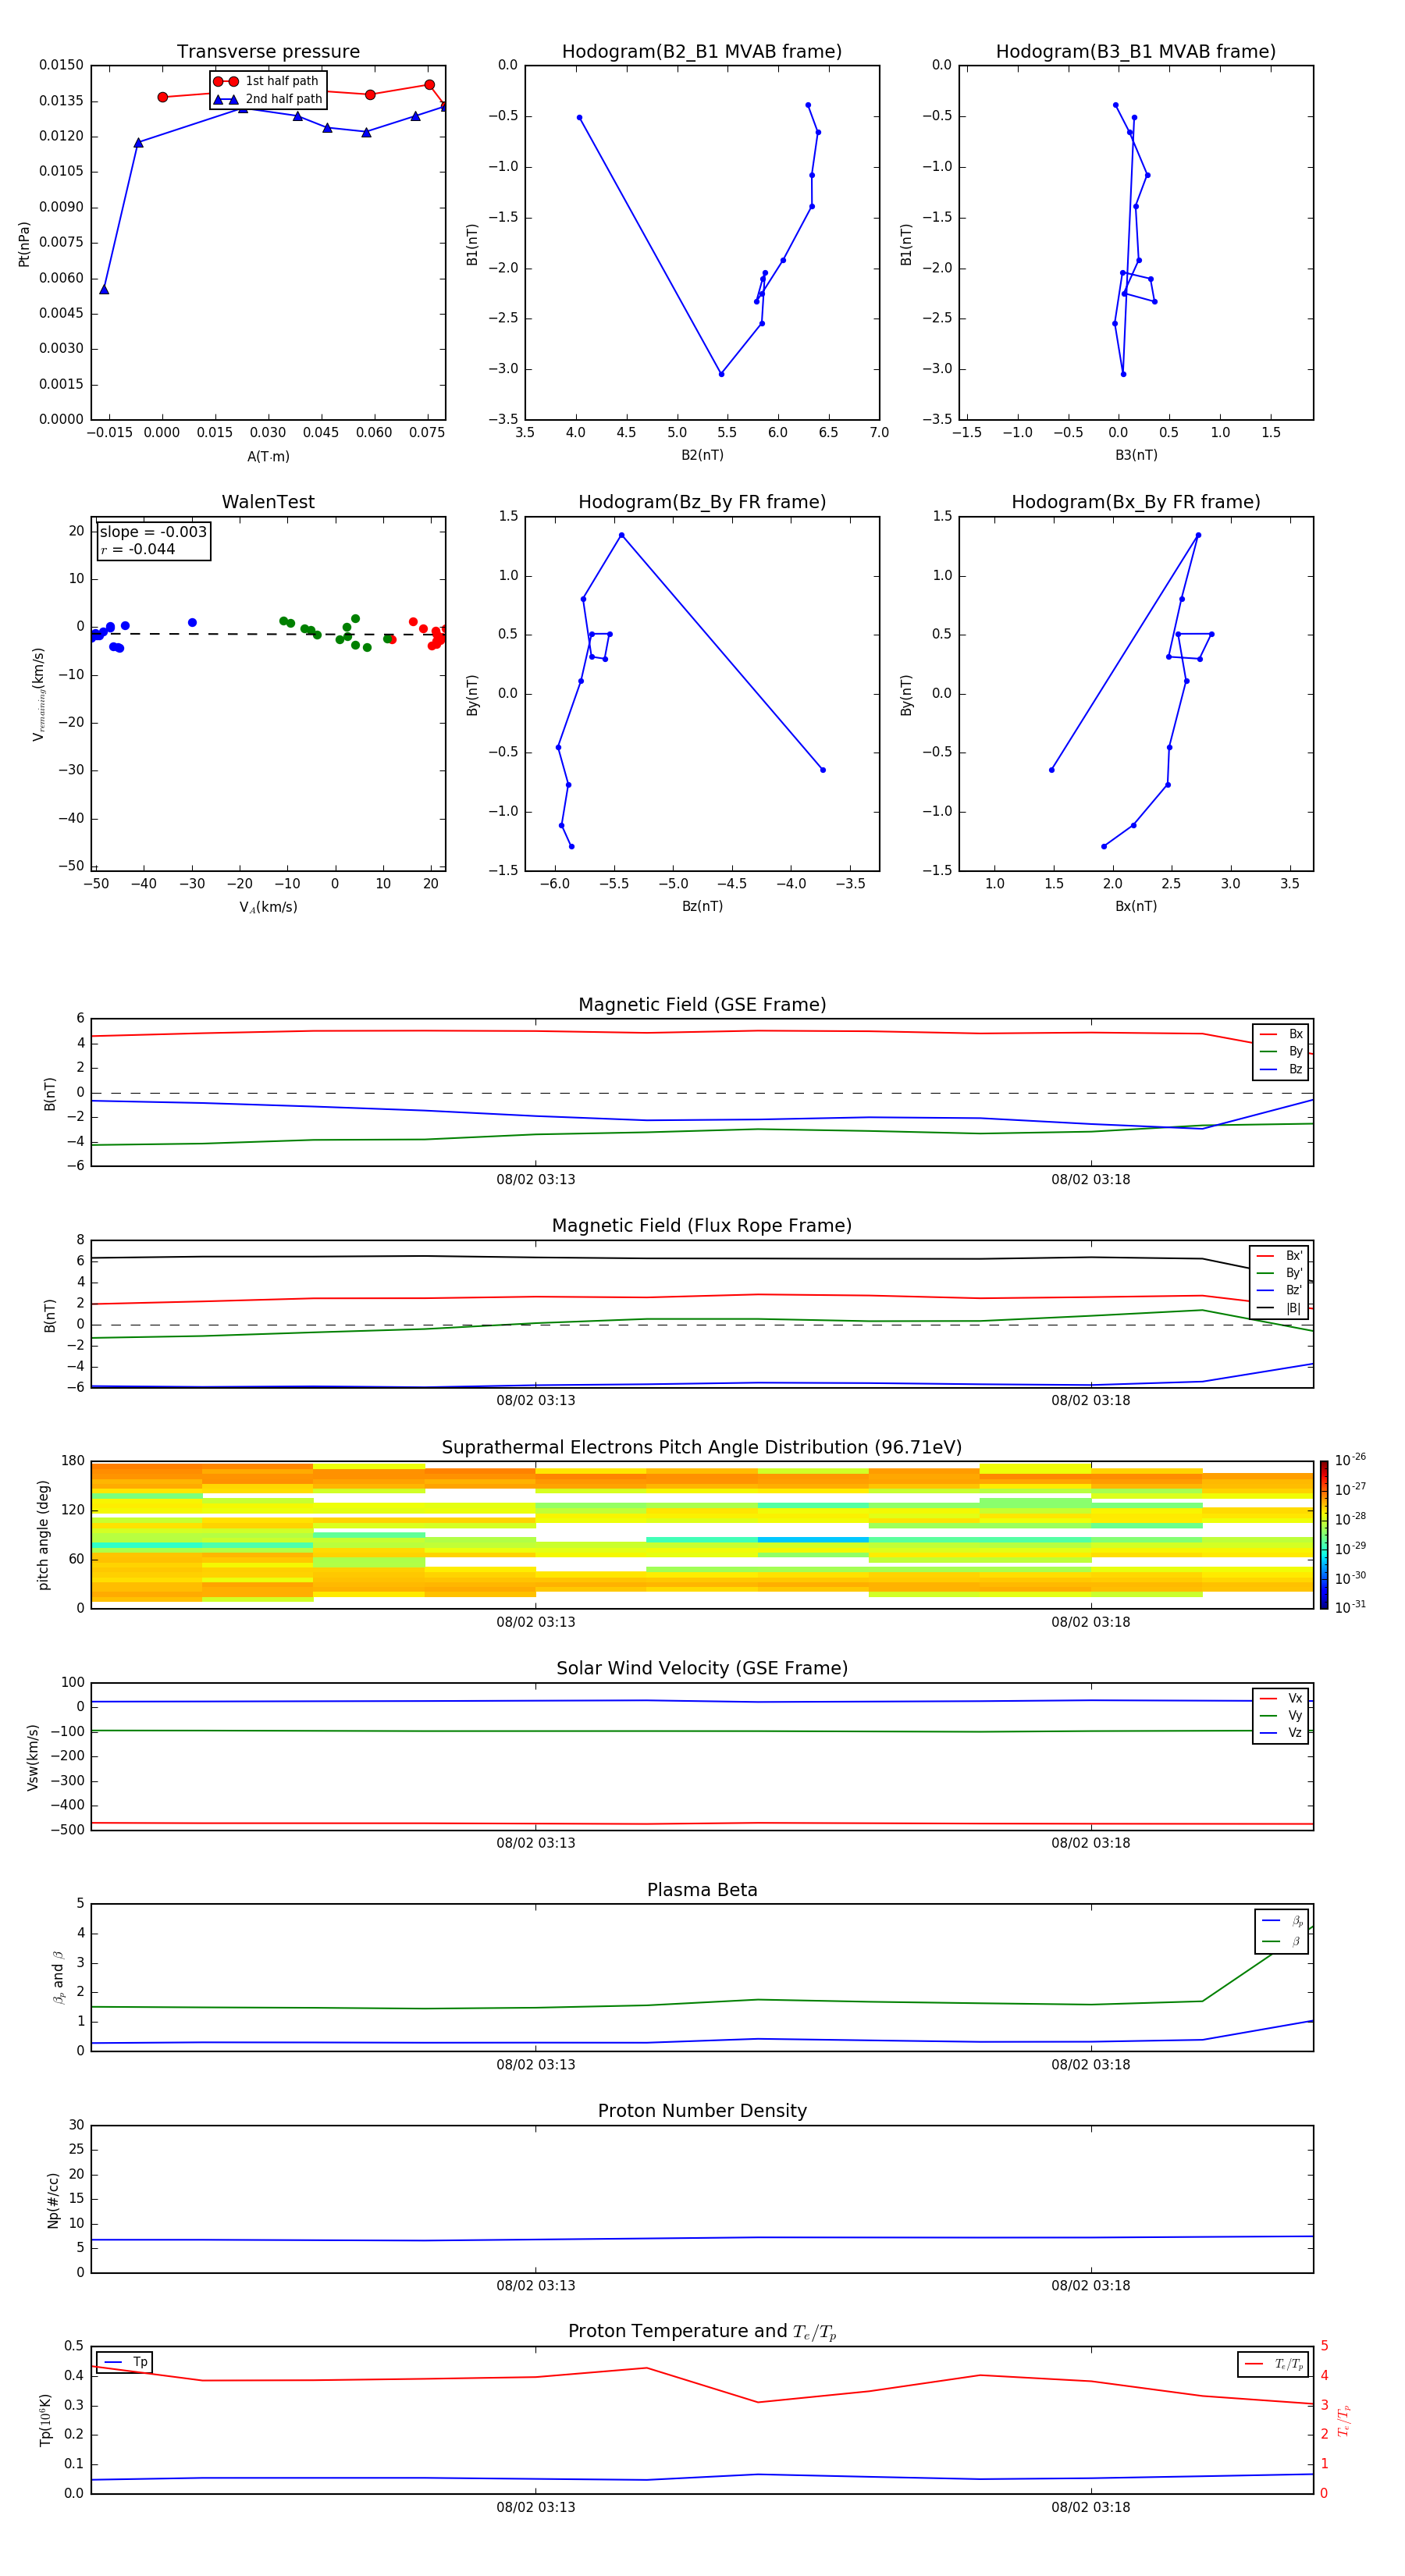Click the 'A(T·m)' x-axis label
This screenshot has height=2576, width=1405.
click(x=268, y=457)
